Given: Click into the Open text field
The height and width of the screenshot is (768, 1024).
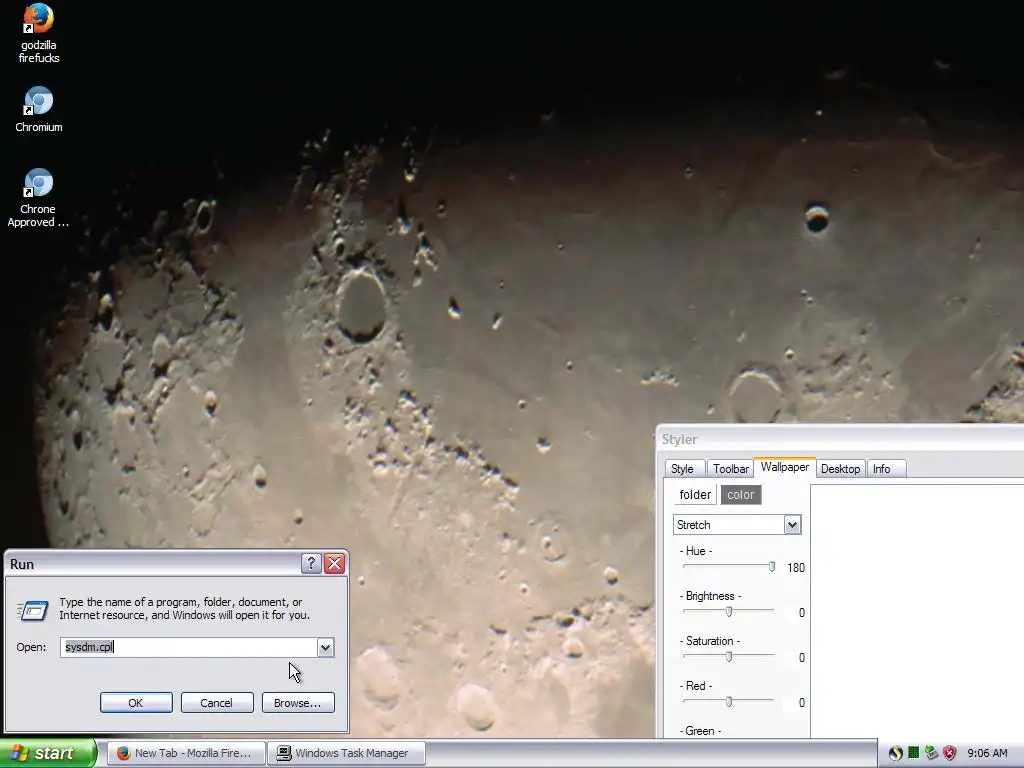Looking at the screenshot, I should pos(189,647).
